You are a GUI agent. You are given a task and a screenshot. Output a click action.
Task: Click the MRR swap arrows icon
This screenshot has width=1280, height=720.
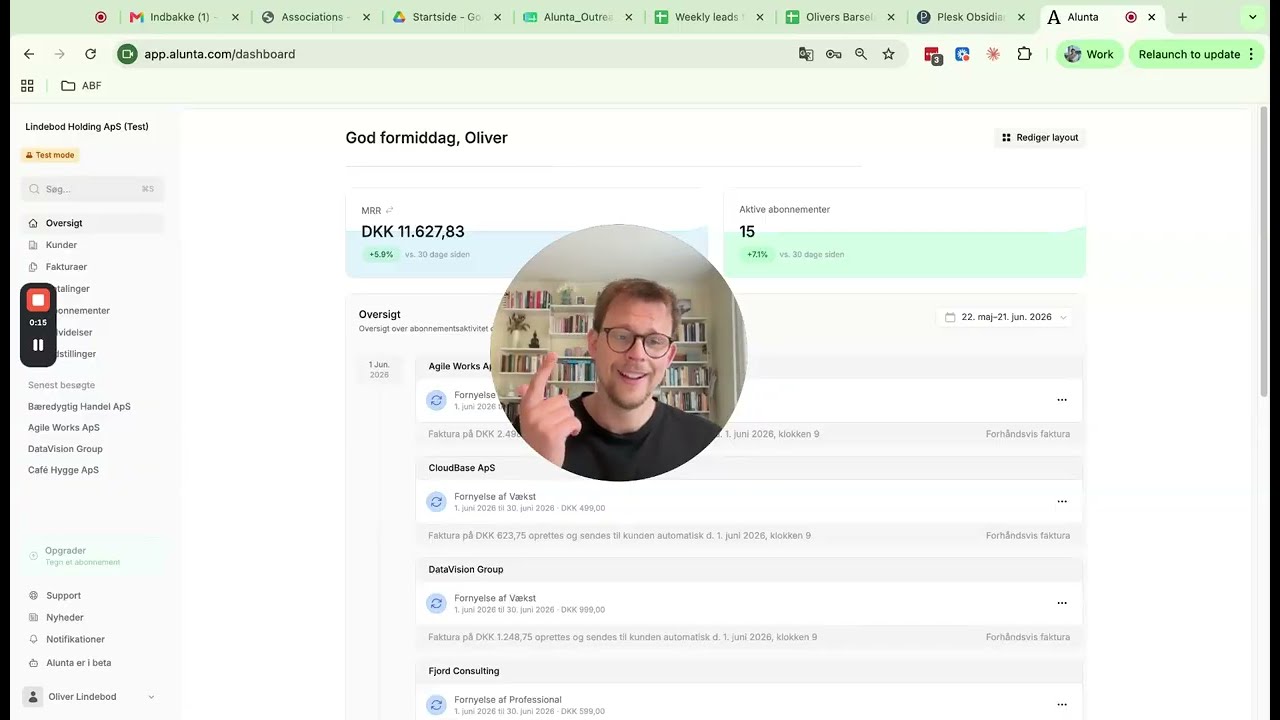coord(389,210)
